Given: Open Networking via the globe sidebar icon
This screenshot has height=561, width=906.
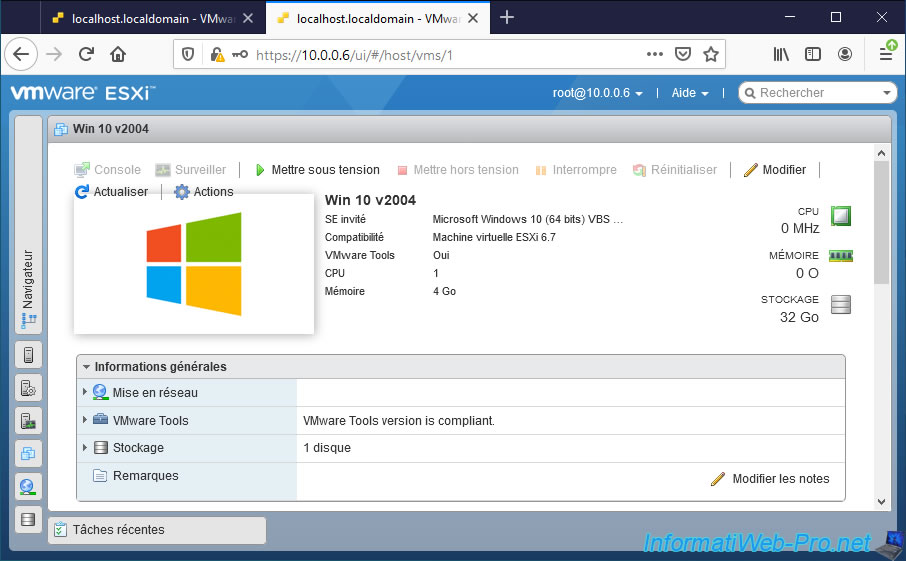Looking at the screenshot, I should pyautogui.click(x=28, y=487).
